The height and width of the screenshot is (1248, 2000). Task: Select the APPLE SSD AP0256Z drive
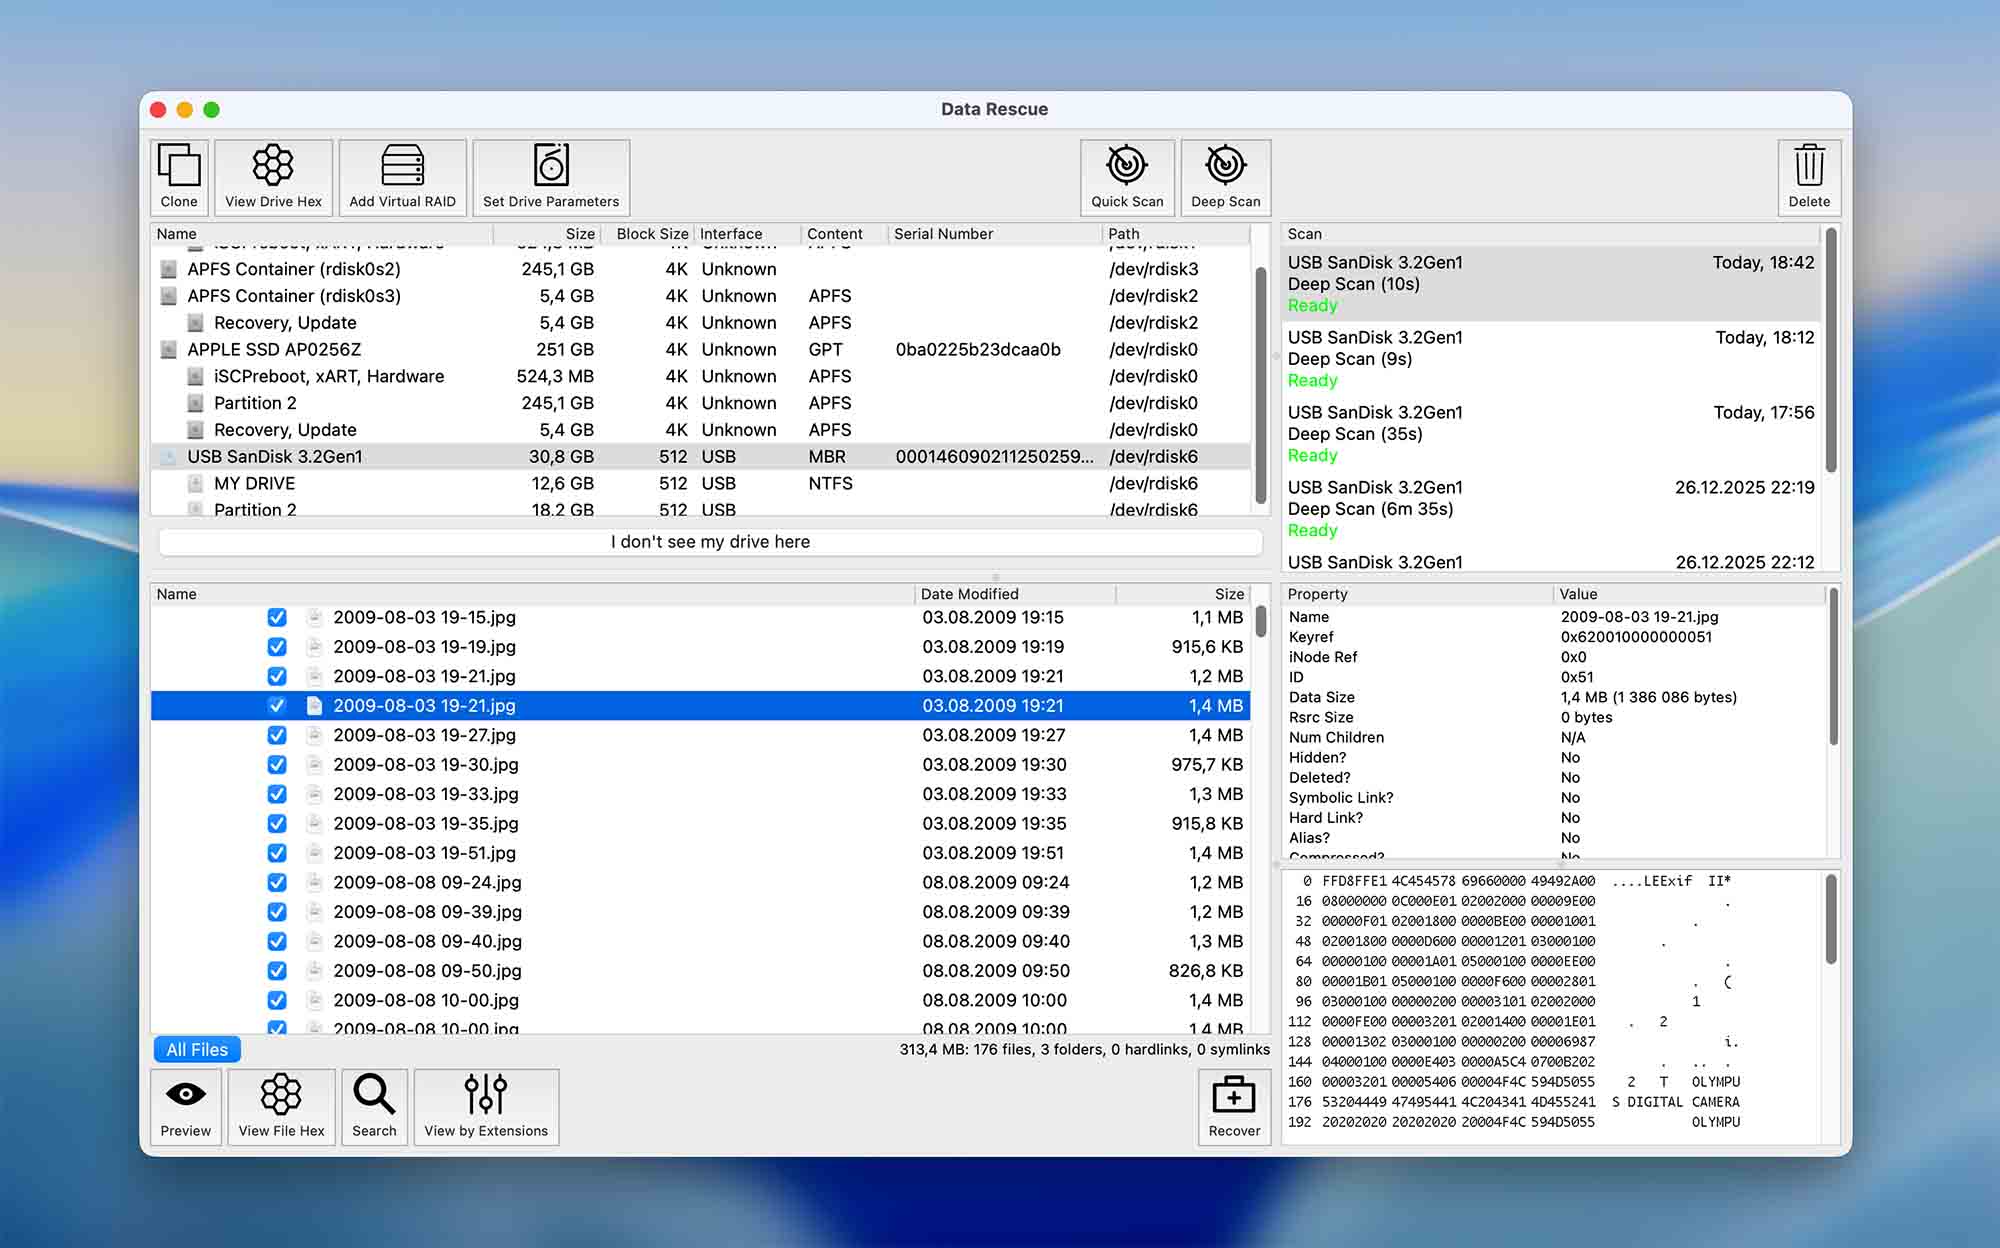(274, 349)
